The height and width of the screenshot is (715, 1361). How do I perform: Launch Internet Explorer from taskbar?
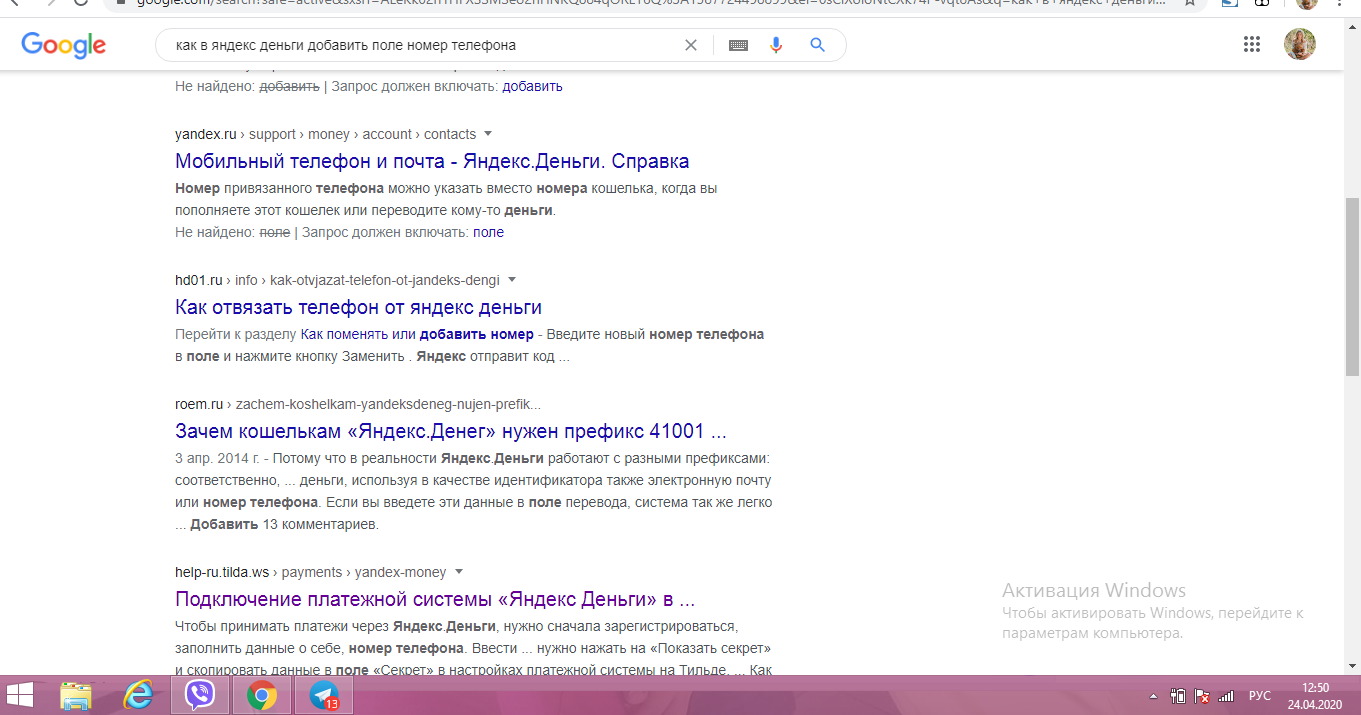click(138, 695)
